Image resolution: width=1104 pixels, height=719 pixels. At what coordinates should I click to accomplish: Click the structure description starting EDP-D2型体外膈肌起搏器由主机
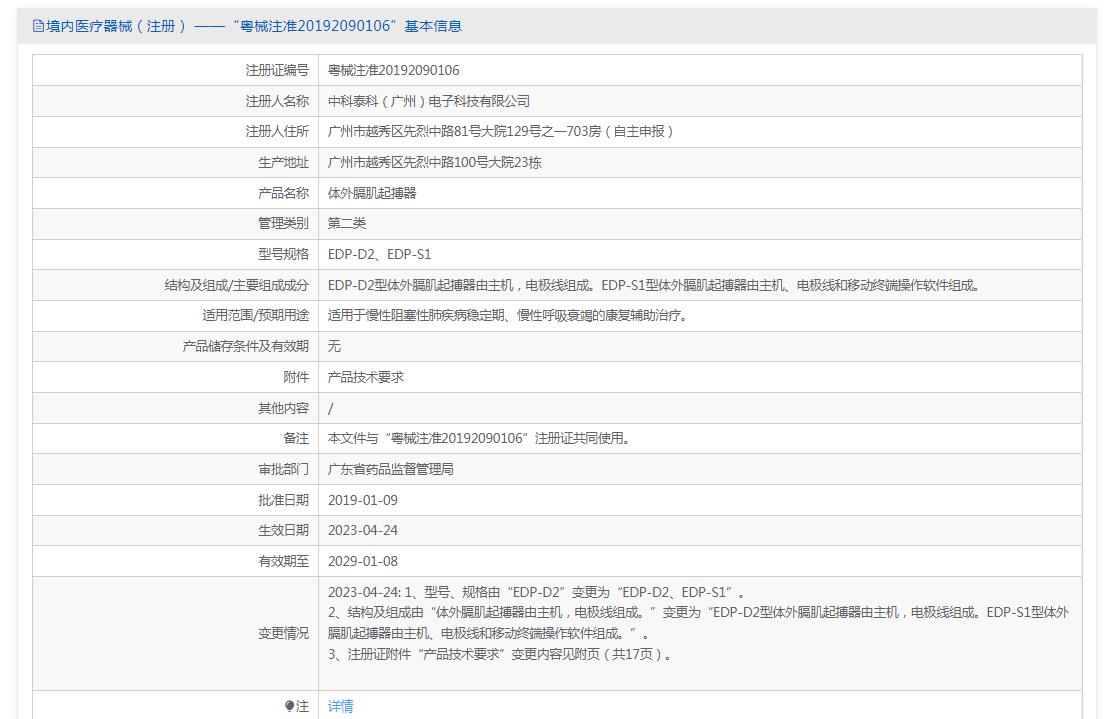pos(655,285)
